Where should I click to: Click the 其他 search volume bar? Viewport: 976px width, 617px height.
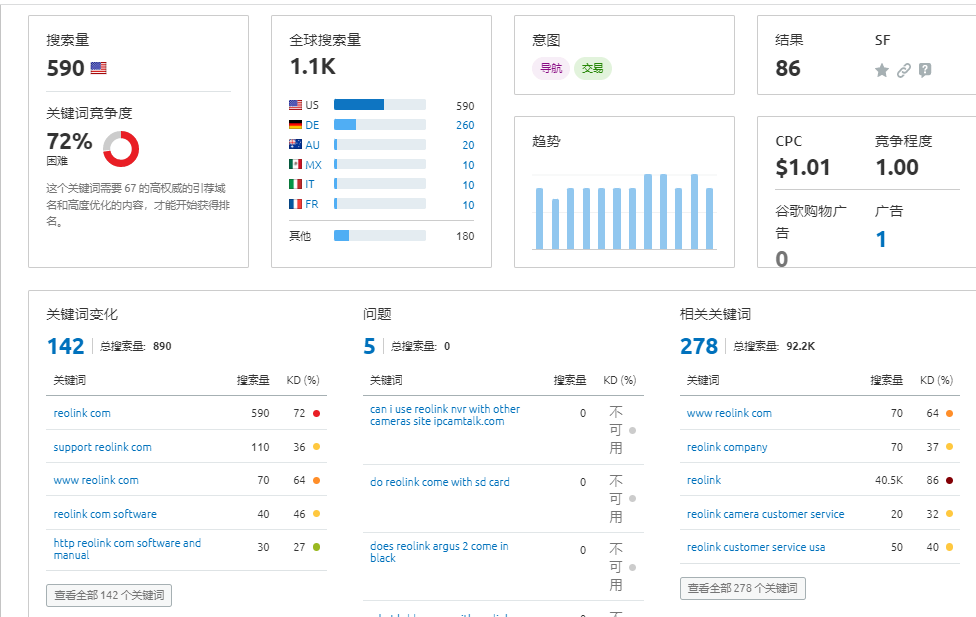pyautogui.click(x=380, y=235)
